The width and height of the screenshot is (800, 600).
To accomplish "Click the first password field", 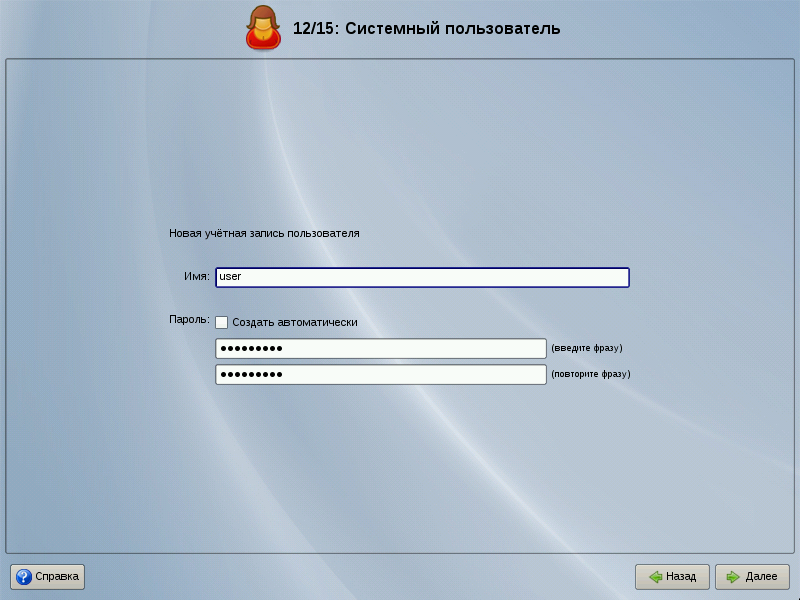I will click(380, 348).
